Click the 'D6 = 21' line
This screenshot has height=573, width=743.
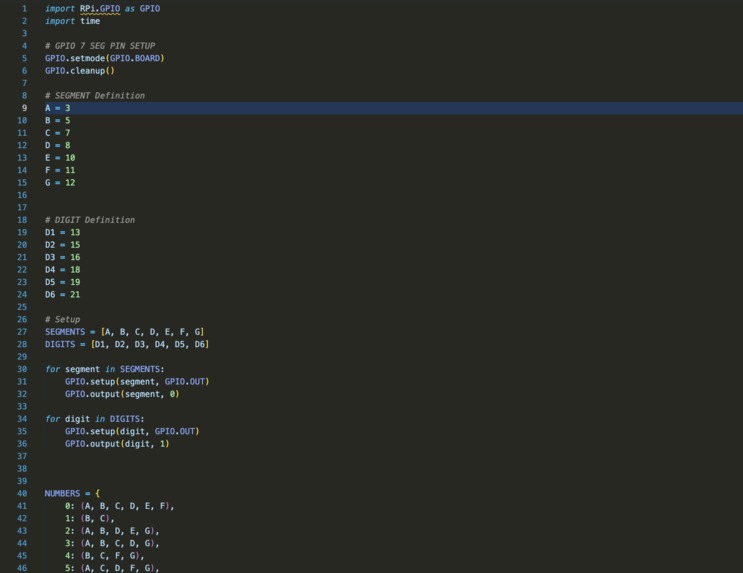click(63, 294)
